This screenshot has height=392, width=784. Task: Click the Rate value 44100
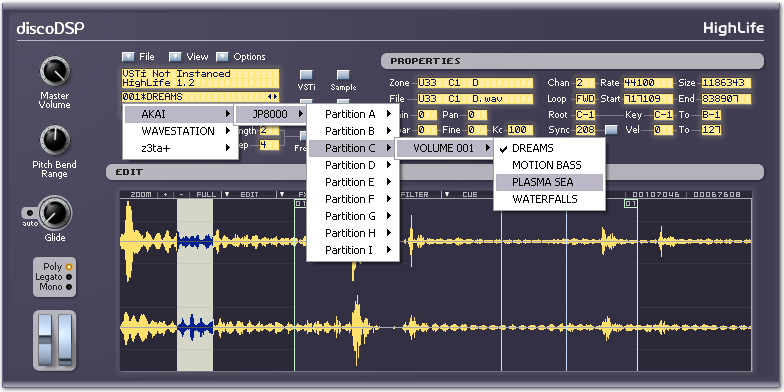coord(648,83)
